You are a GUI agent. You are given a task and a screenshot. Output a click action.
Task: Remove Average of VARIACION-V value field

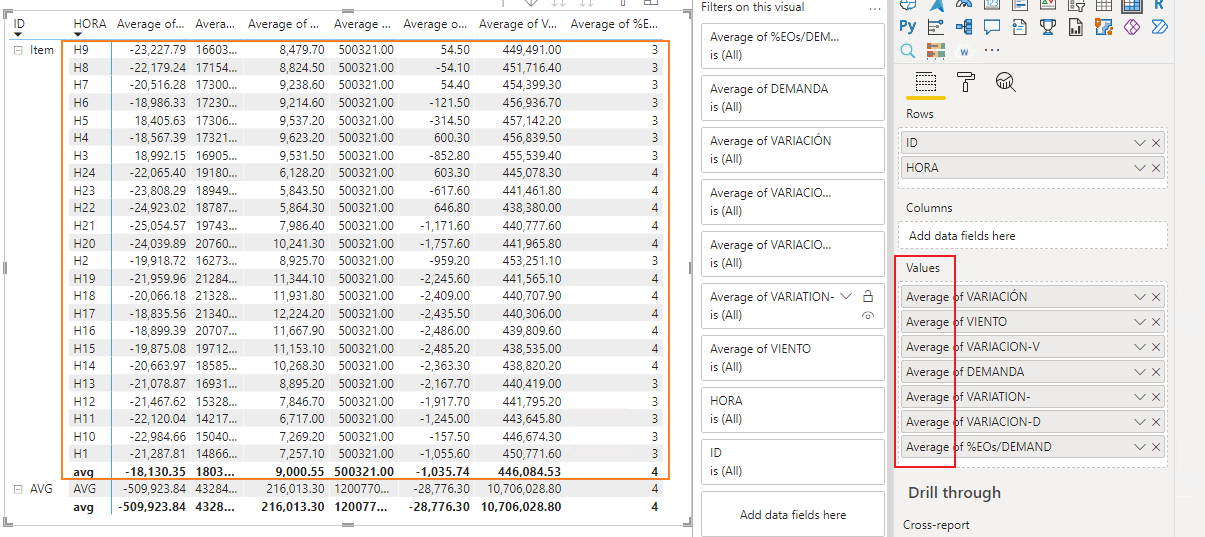(1156, 347)
